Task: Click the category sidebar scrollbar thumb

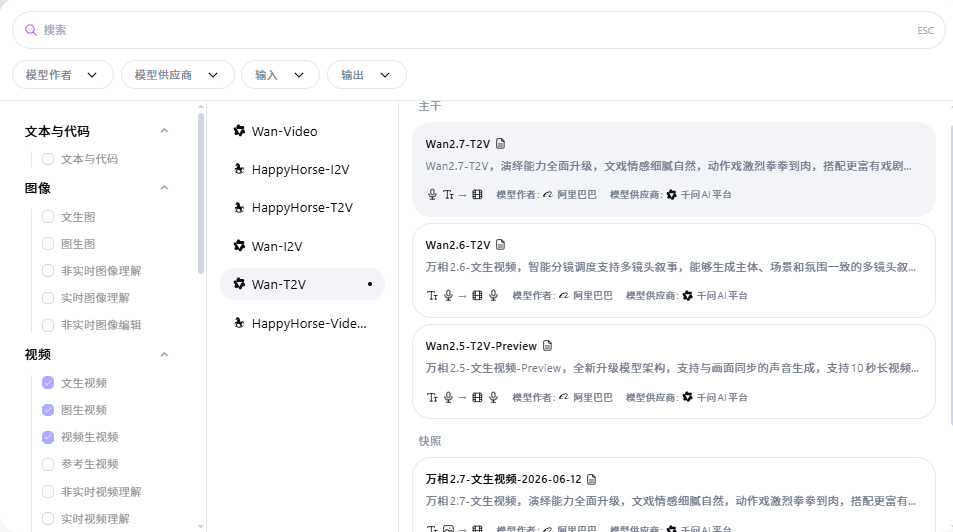Action: [x=201, y=193]
